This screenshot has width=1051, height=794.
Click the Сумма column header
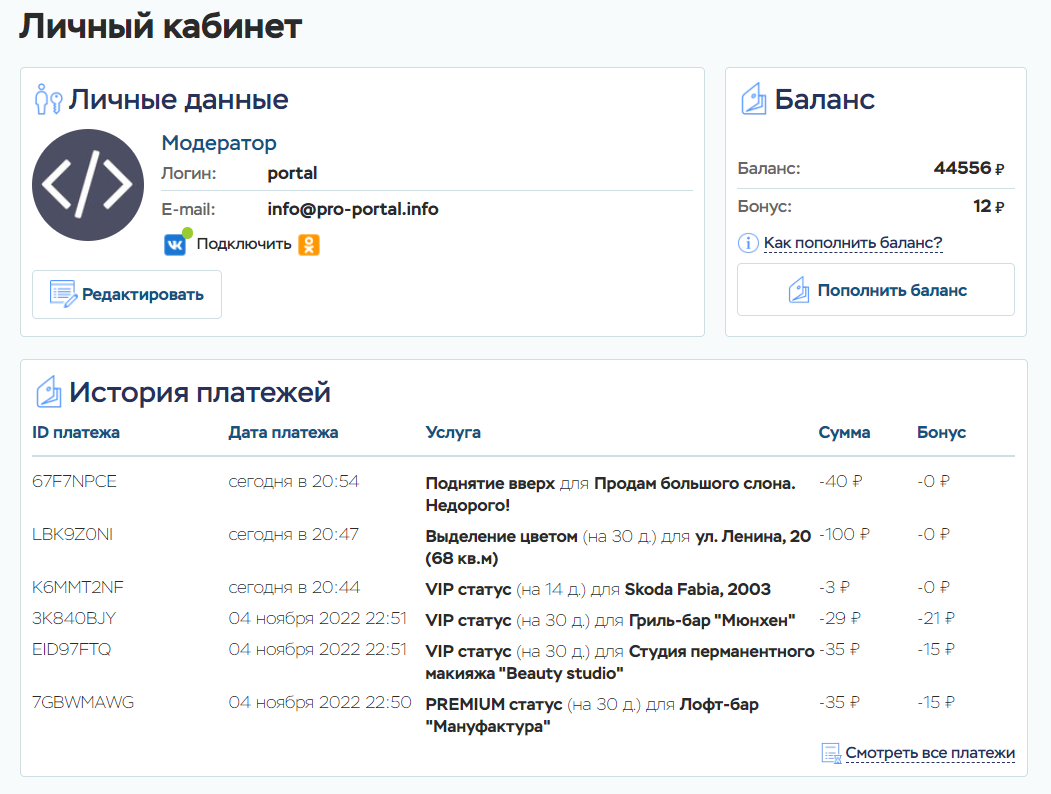click(x=844, y=433)
